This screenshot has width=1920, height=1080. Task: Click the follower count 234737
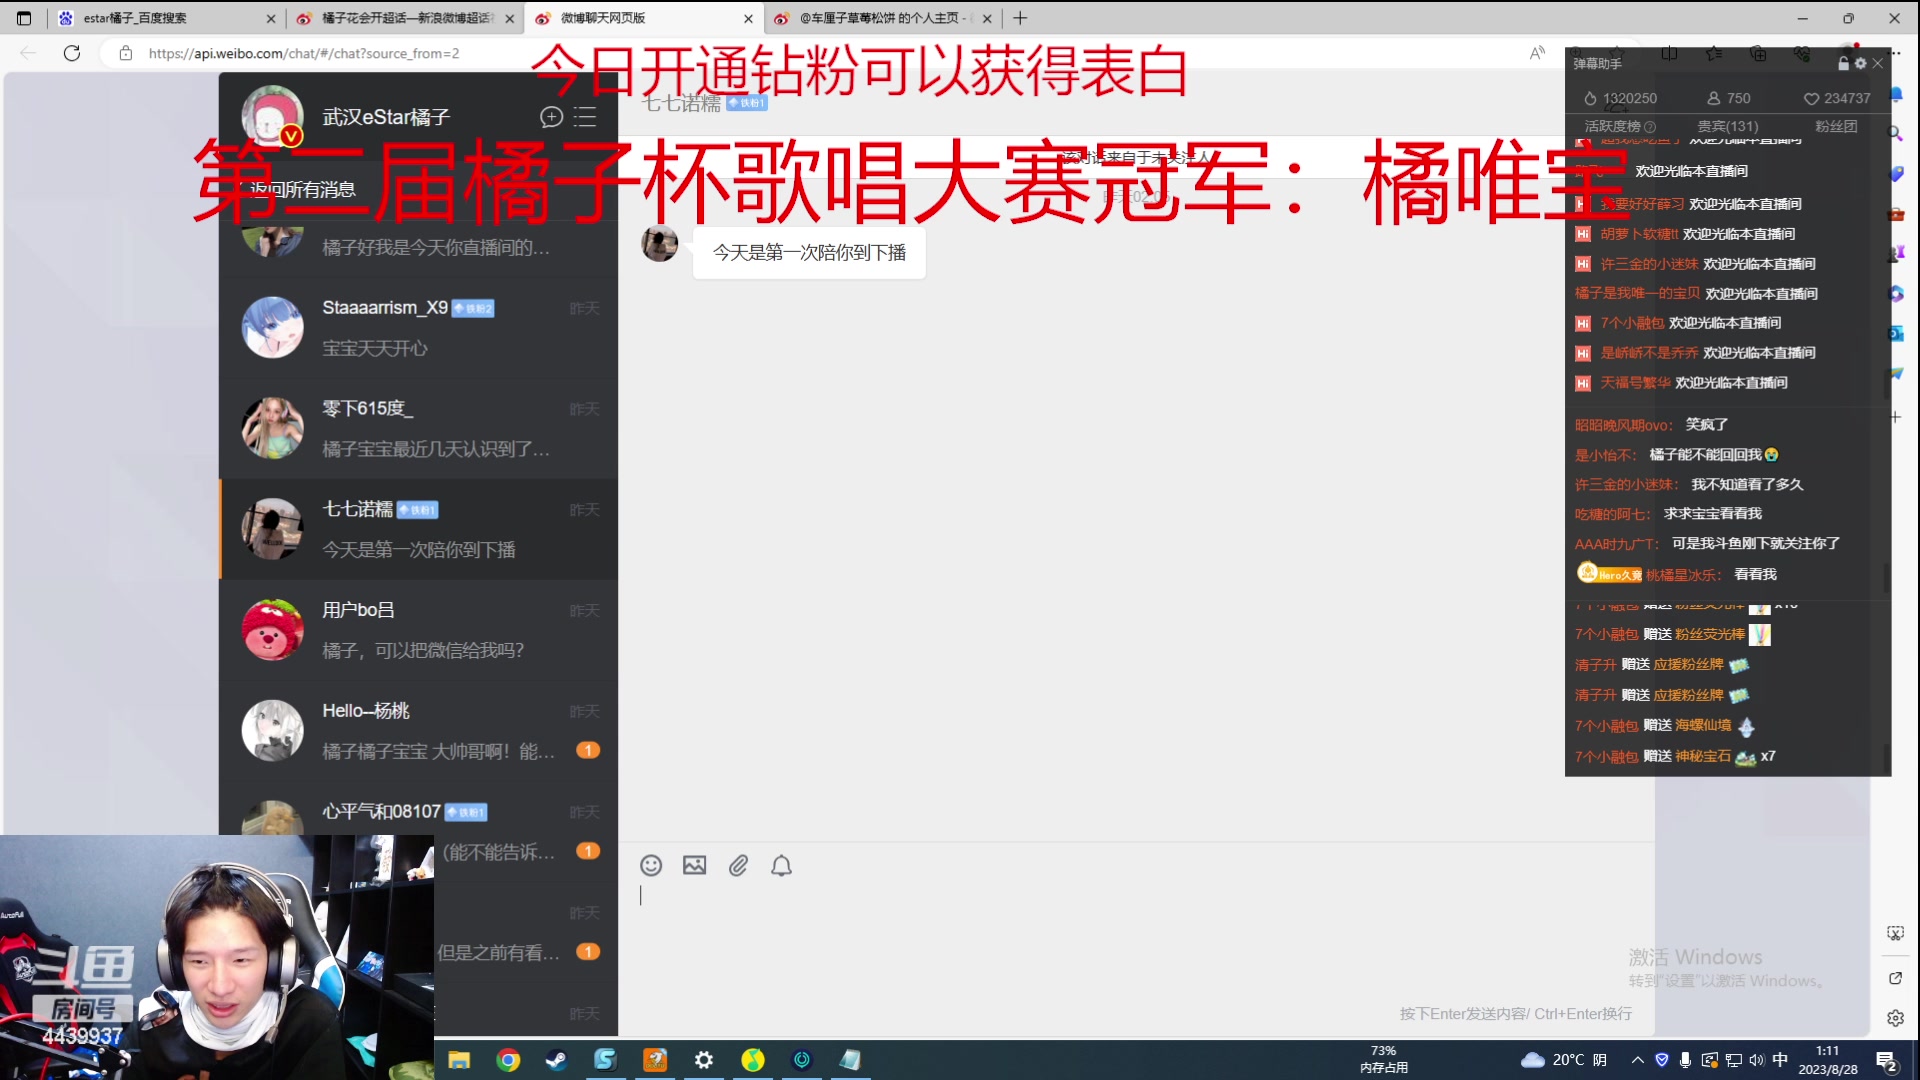click(x=1846, y=98)
